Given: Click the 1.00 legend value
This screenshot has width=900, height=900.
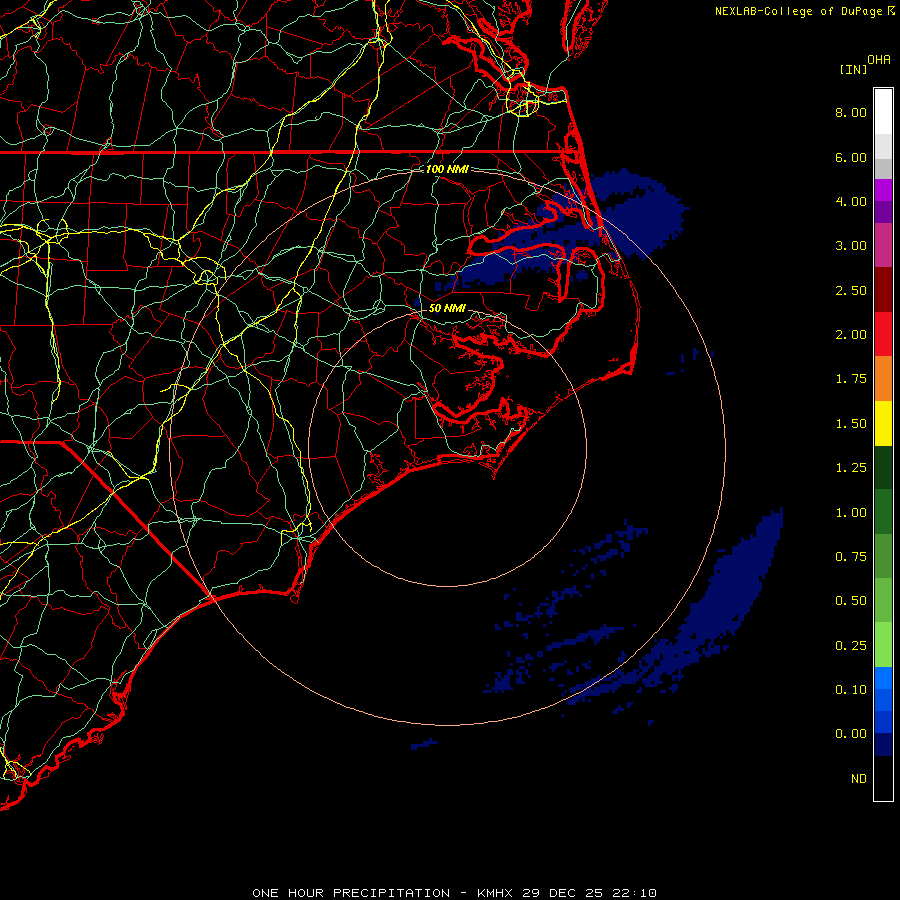Looking at the screenshot, I should (851, 513).
